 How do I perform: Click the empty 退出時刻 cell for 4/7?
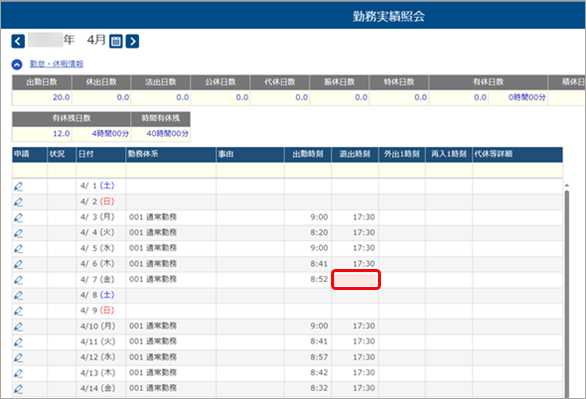click(x=356, y=279)
